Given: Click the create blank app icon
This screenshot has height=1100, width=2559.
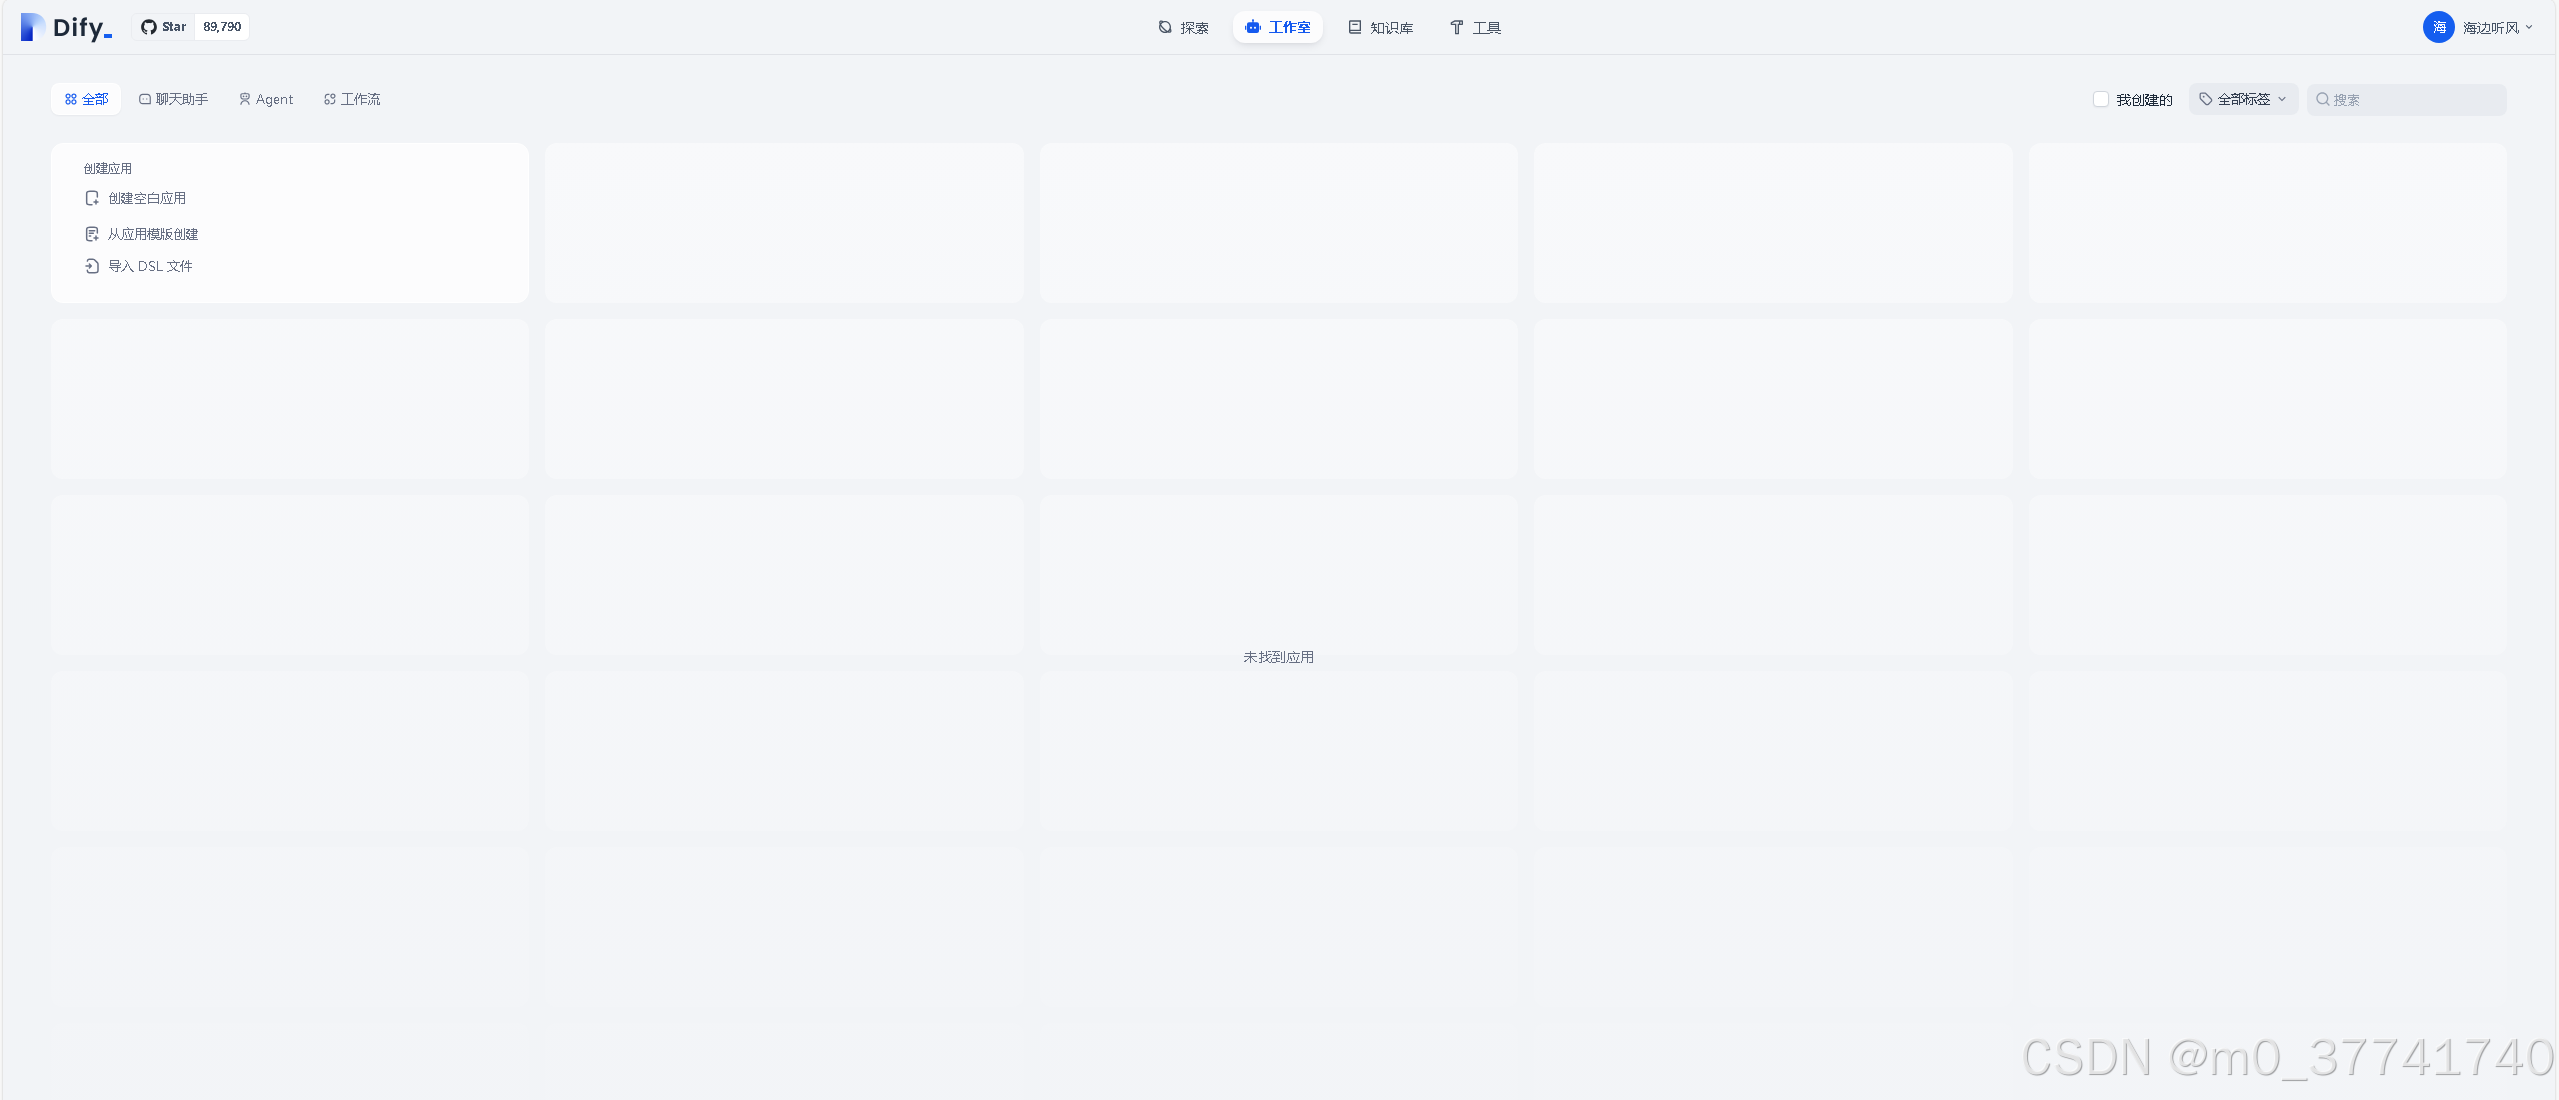Looking at the screenshot, I should [92, 198].
